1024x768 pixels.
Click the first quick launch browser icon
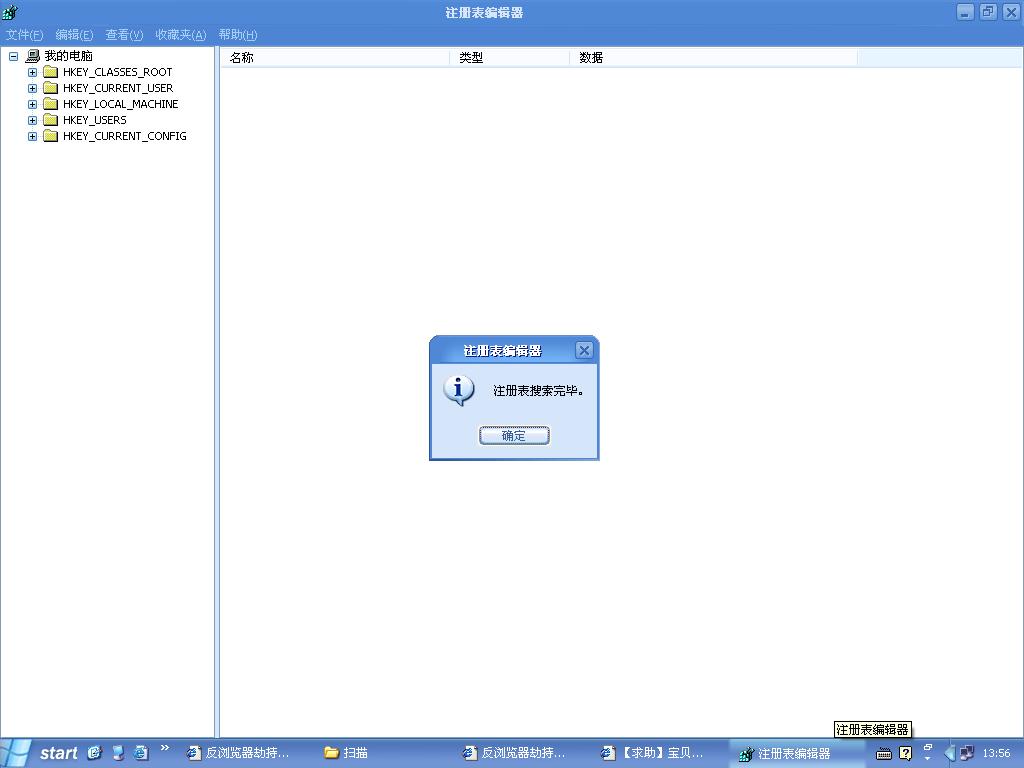(95, 752)
